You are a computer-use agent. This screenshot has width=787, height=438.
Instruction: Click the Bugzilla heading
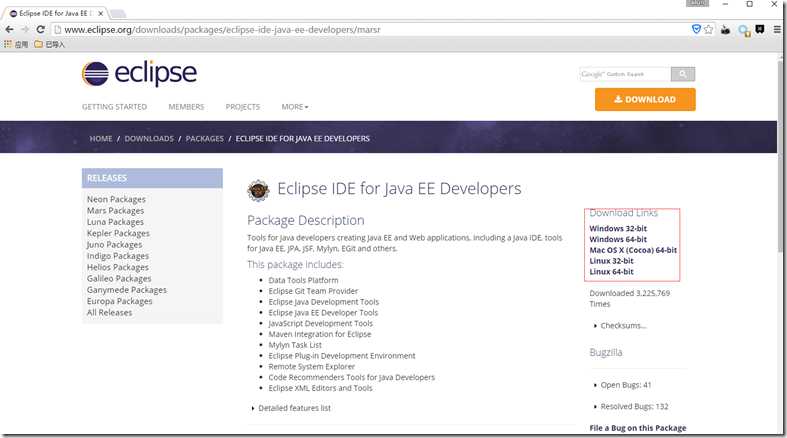(606, 353)
